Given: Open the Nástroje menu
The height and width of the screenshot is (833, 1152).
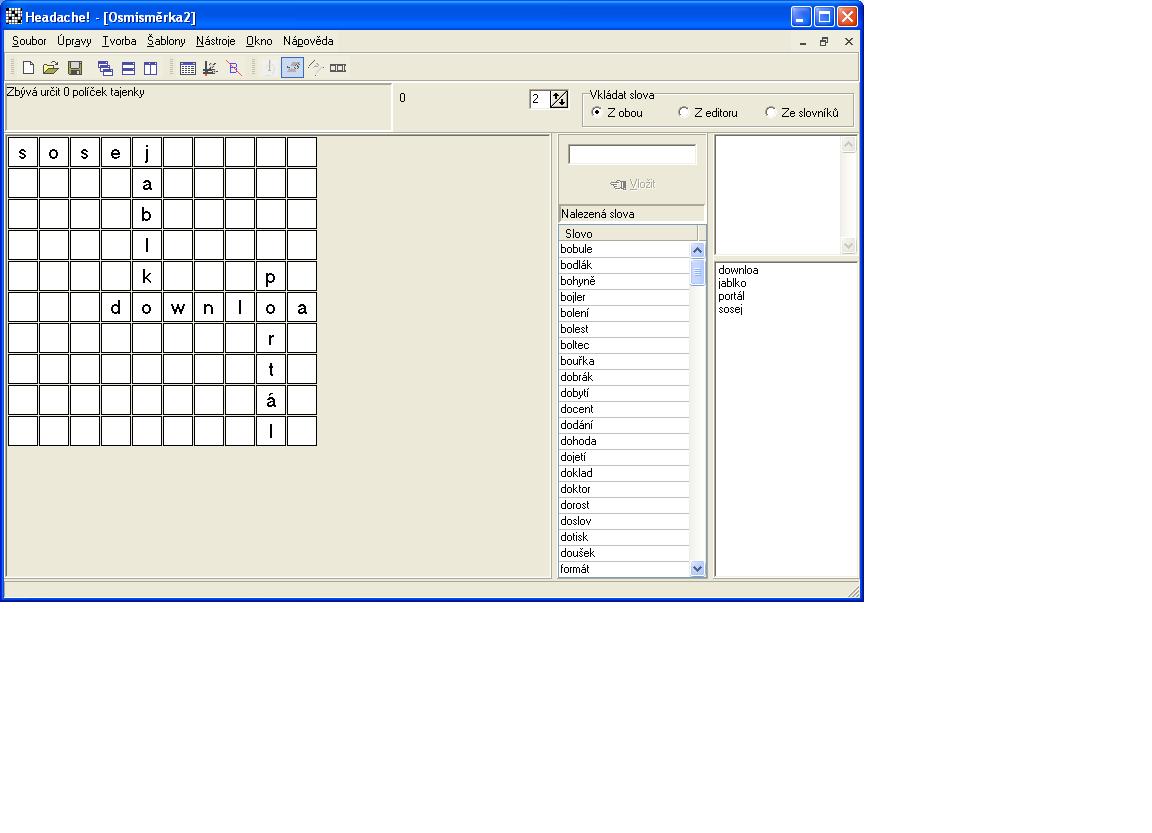Looking at the screenshot, I should coord(215,41).
